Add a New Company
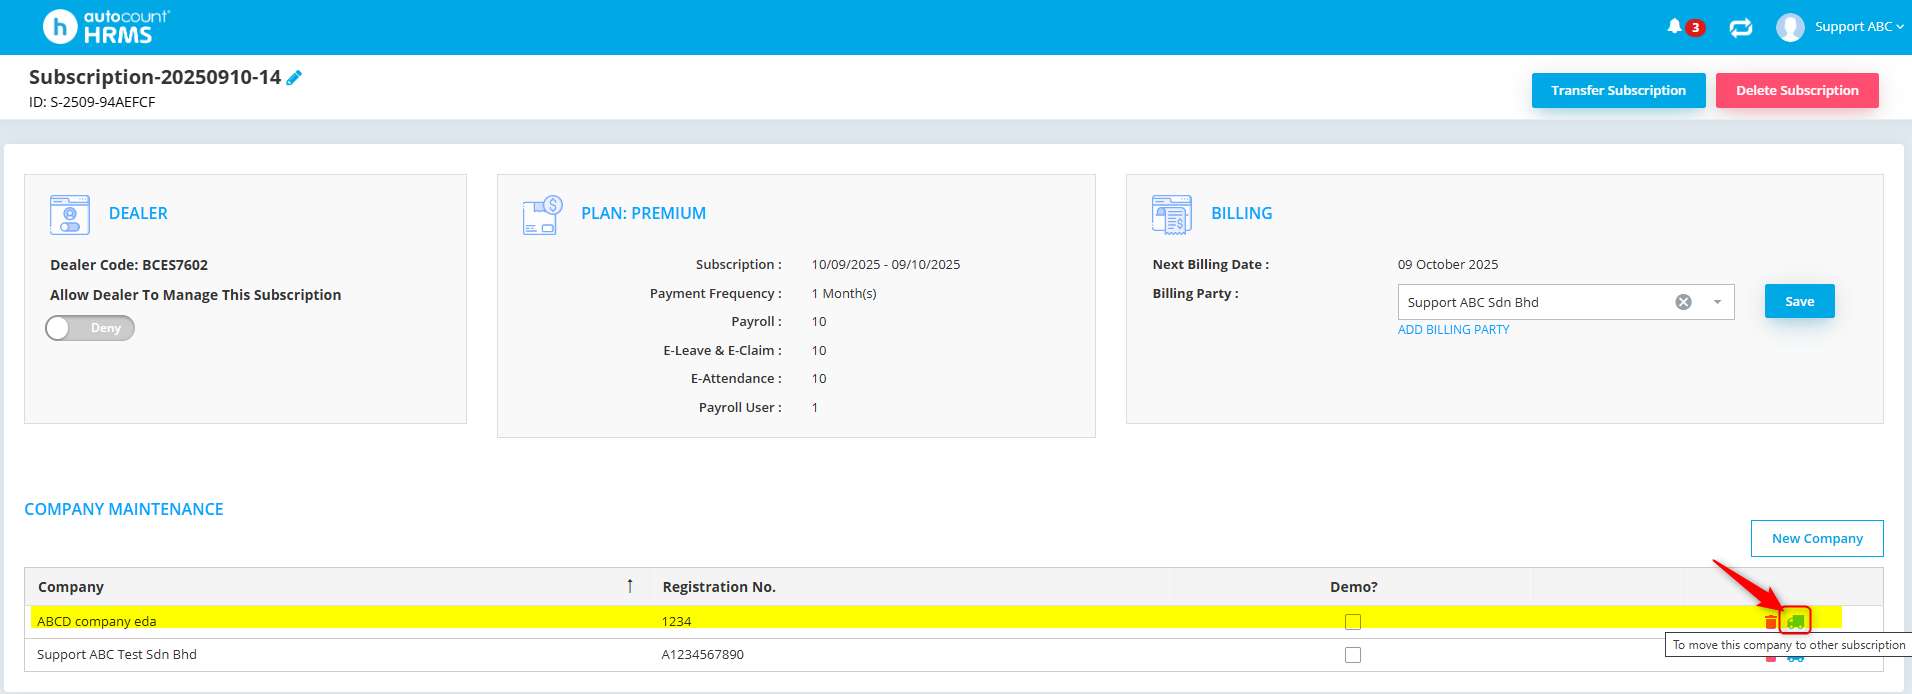The width and height of the screenshot is (1912, 694). 1817,538
